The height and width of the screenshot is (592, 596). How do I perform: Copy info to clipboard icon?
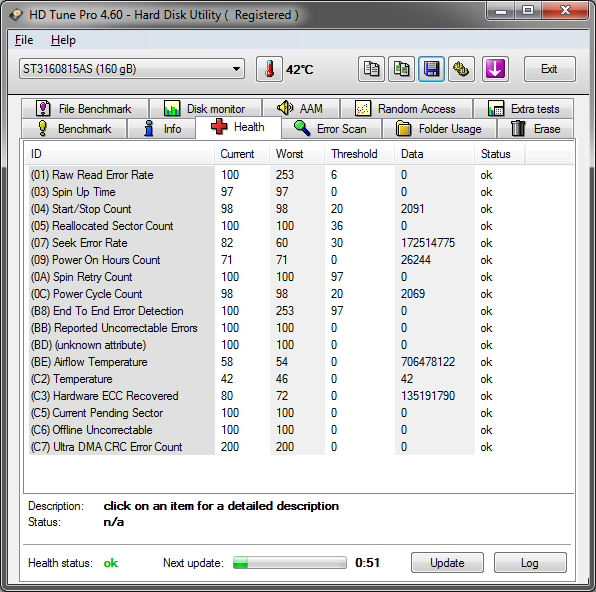click(x=371, y=69)
